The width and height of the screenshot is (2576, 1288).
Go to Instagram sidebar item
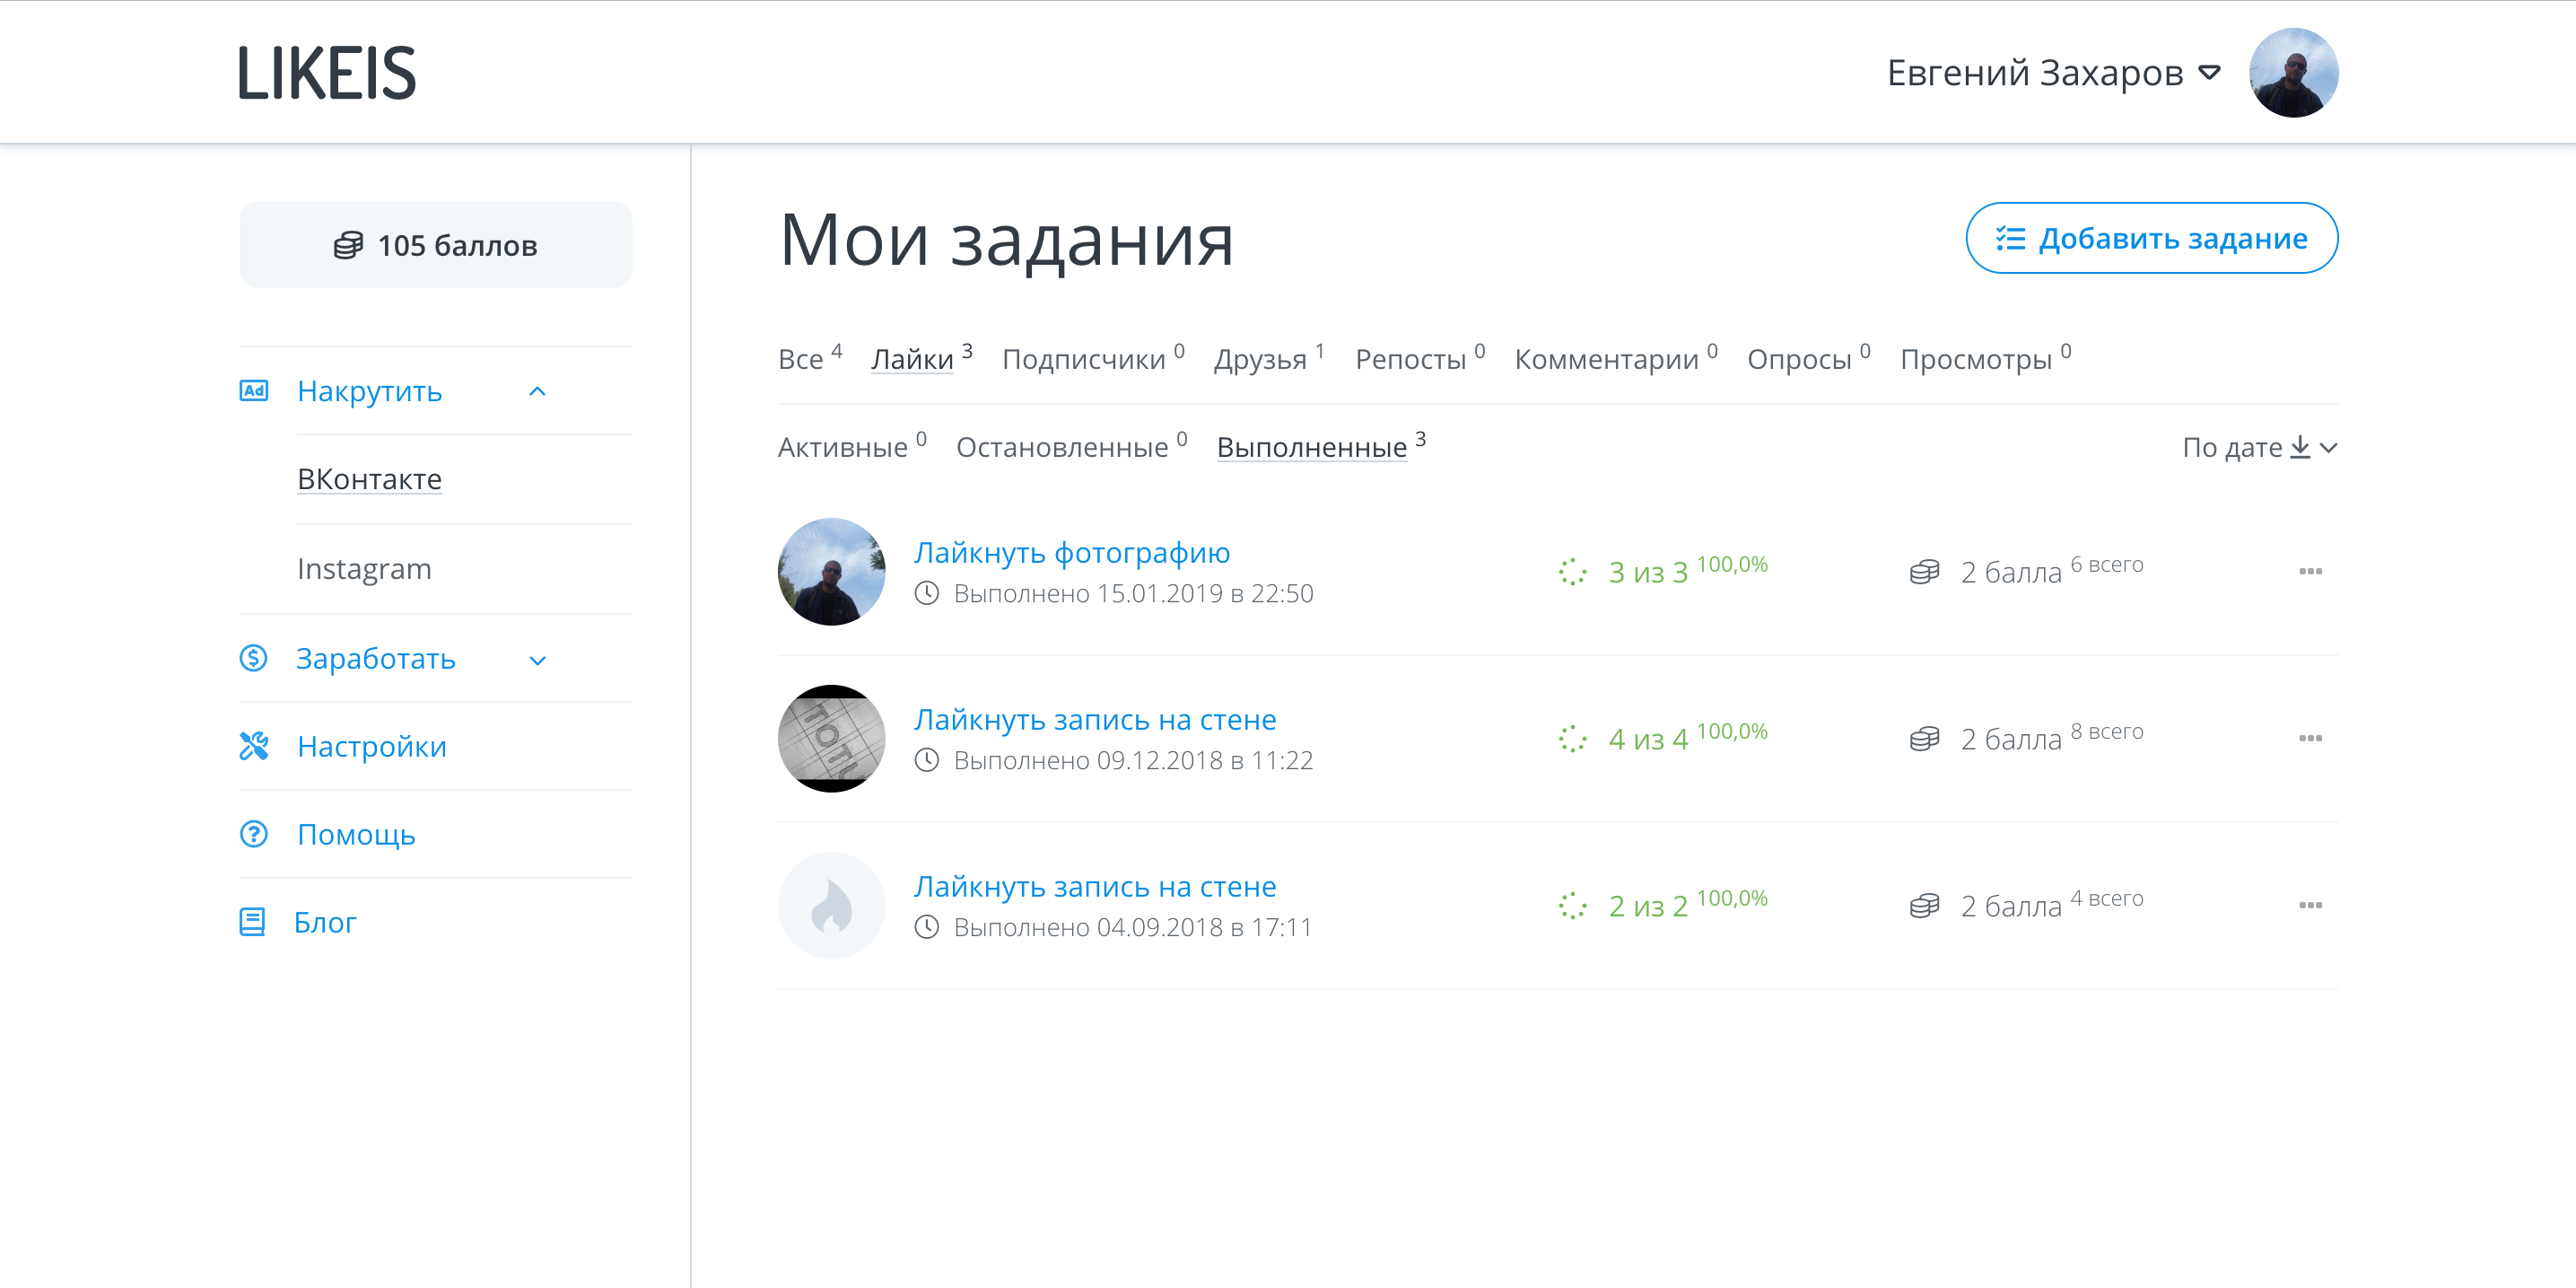tap(364, 569)
